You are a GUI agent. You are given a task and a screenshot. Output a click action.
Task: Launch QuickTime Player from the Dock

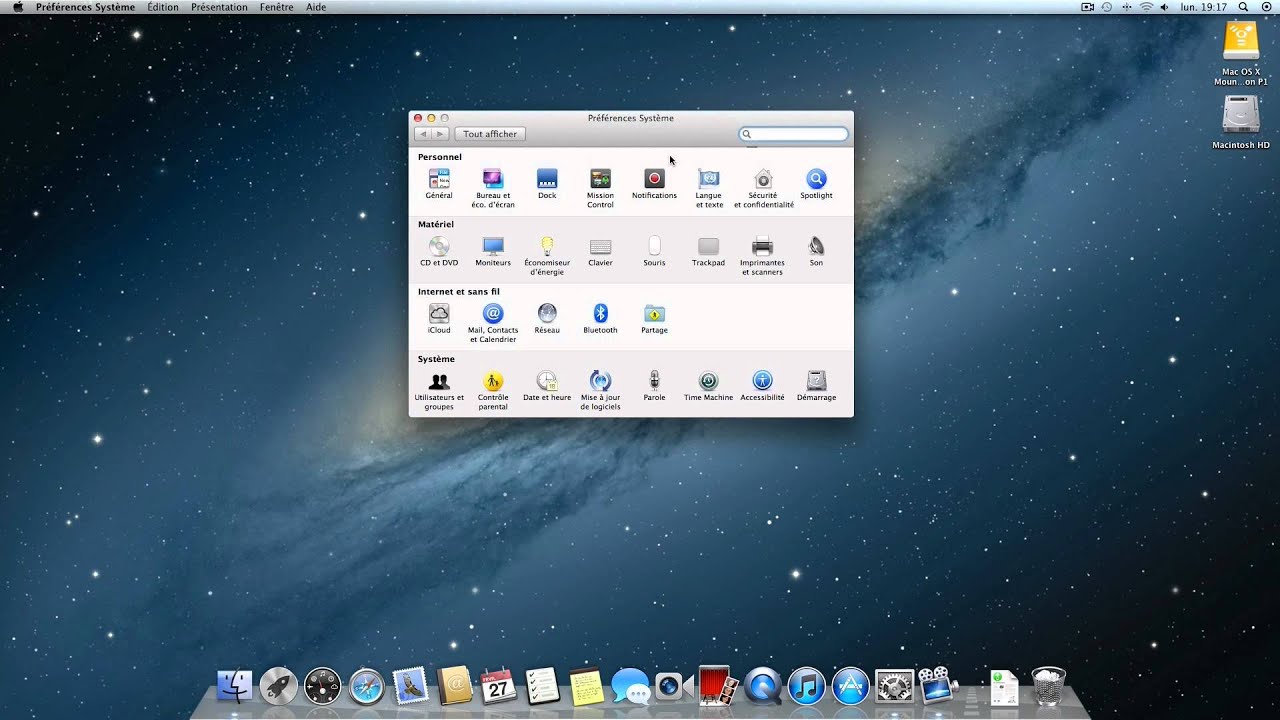[x=762, y=686]
